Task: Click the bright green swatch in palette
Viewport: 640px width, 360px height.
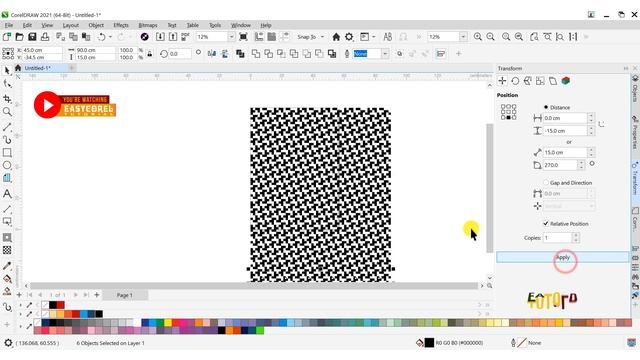Action: coord(260,330)
